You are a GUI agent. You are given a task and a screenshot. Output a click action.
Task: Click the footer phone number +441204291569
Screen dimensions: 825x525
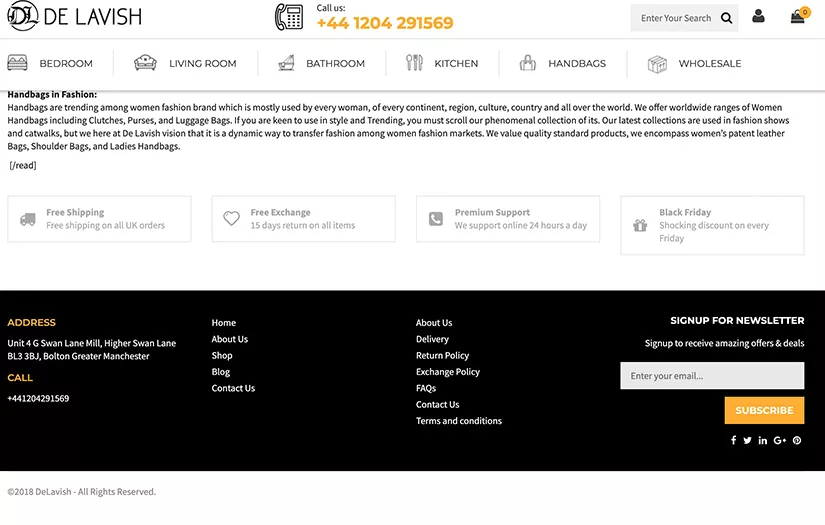[x=38, y=398]
